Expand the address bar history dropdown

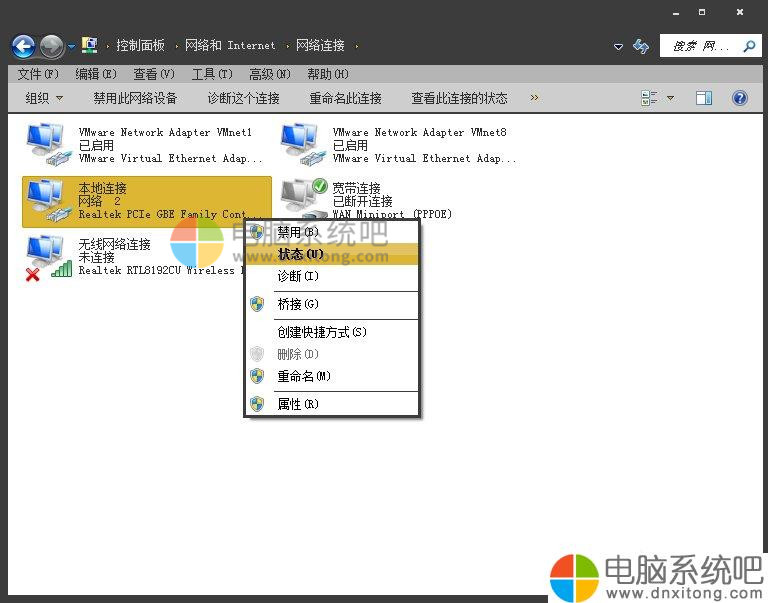[618, 46]
